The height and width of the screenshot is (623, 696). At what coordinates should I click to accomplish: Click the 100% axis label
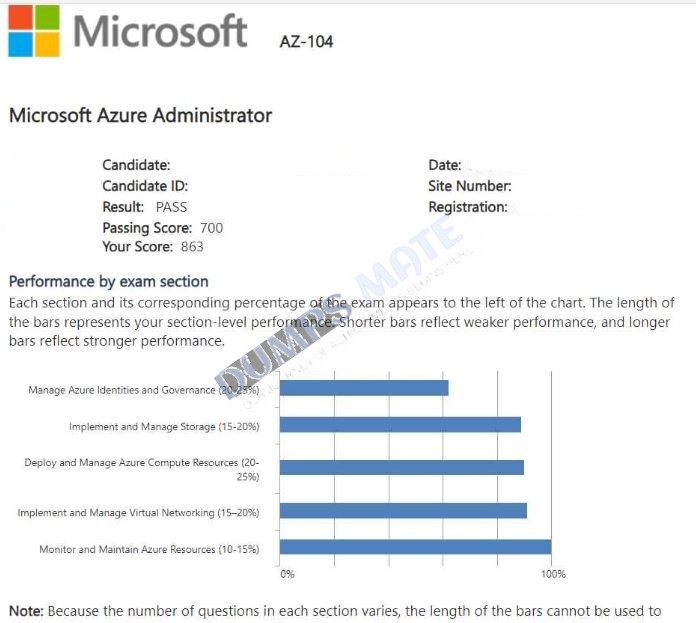tap(553, 574)
